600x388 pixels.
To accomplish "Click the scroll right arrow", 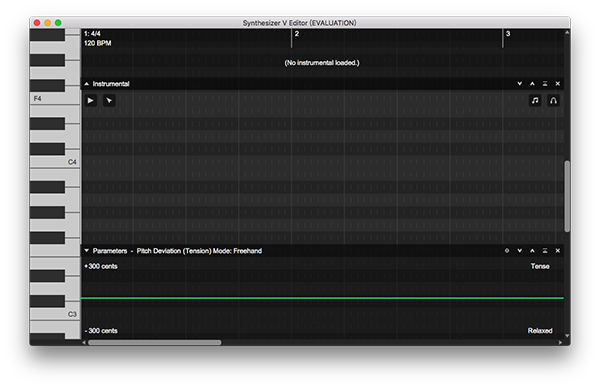I will click(x=561, y=342).
